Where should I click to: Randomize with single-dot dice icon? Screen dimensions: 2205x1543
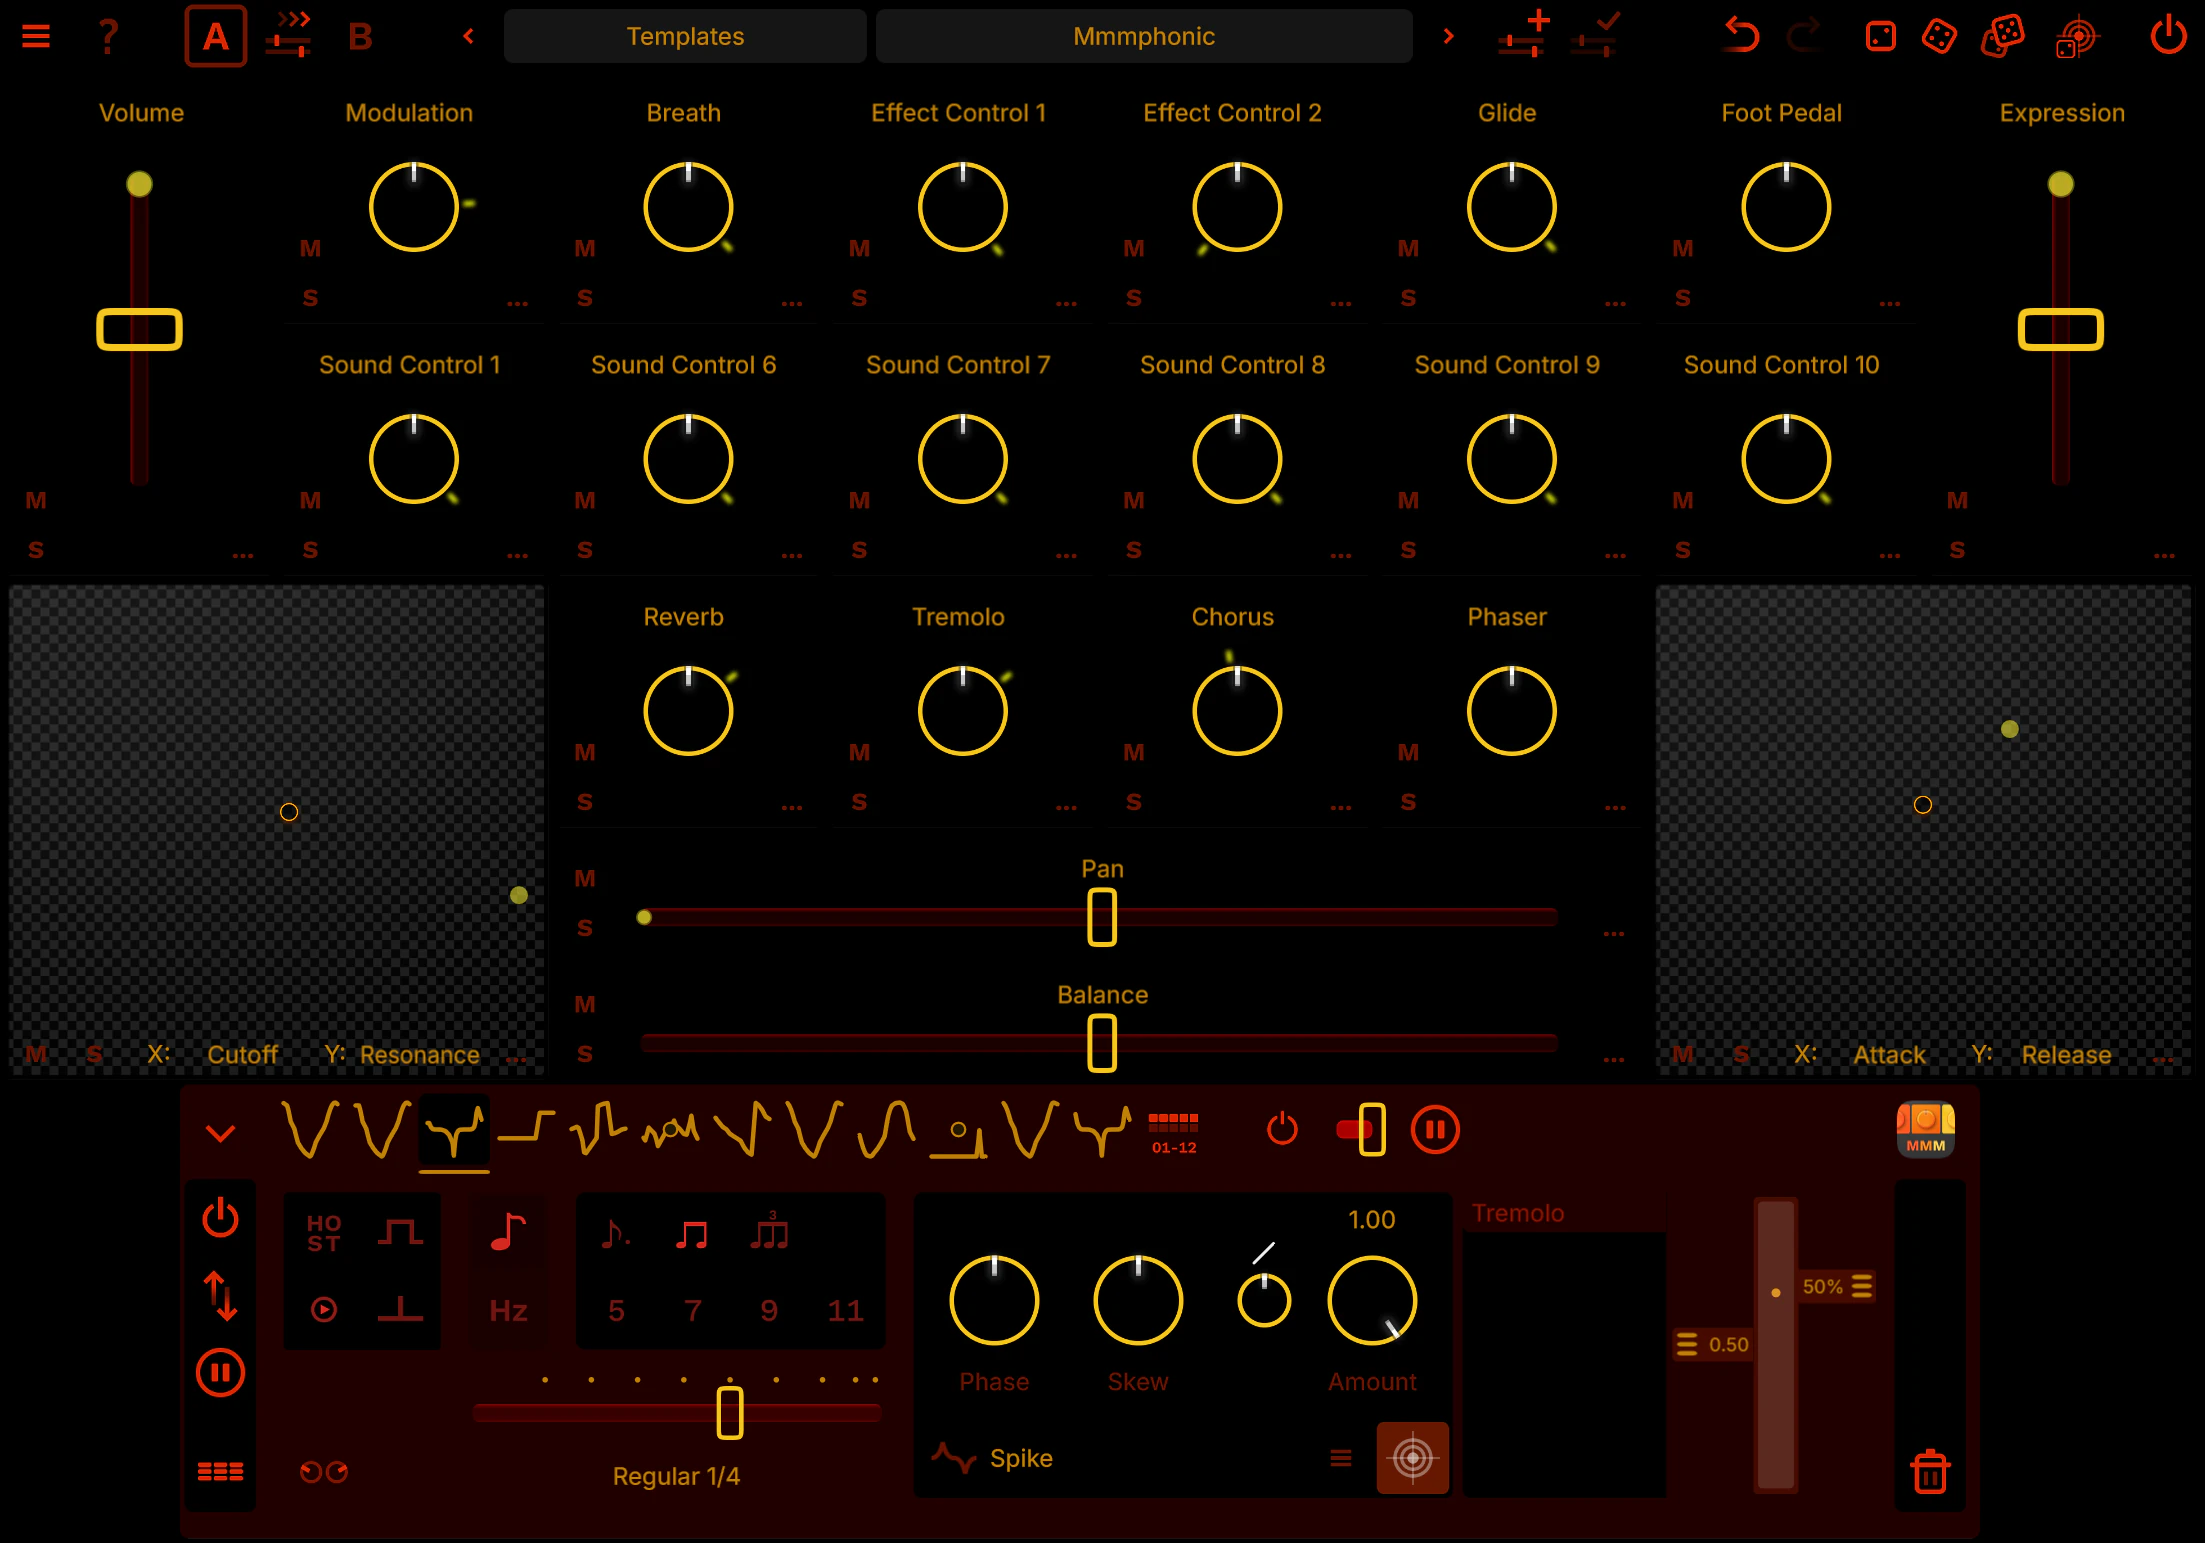pos(1880,37)
